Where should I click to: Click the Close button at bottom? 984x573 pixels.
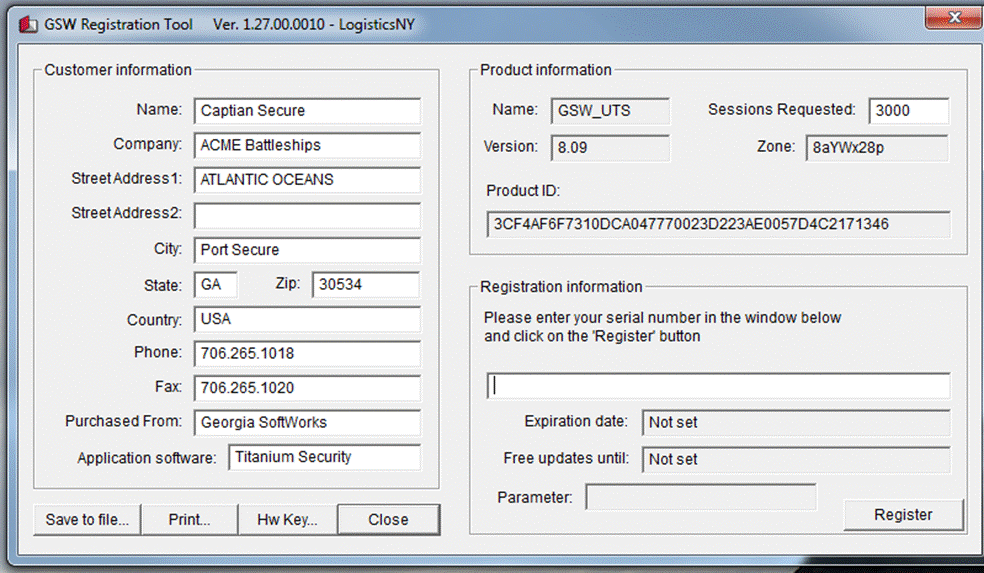[x=388, y=520]
